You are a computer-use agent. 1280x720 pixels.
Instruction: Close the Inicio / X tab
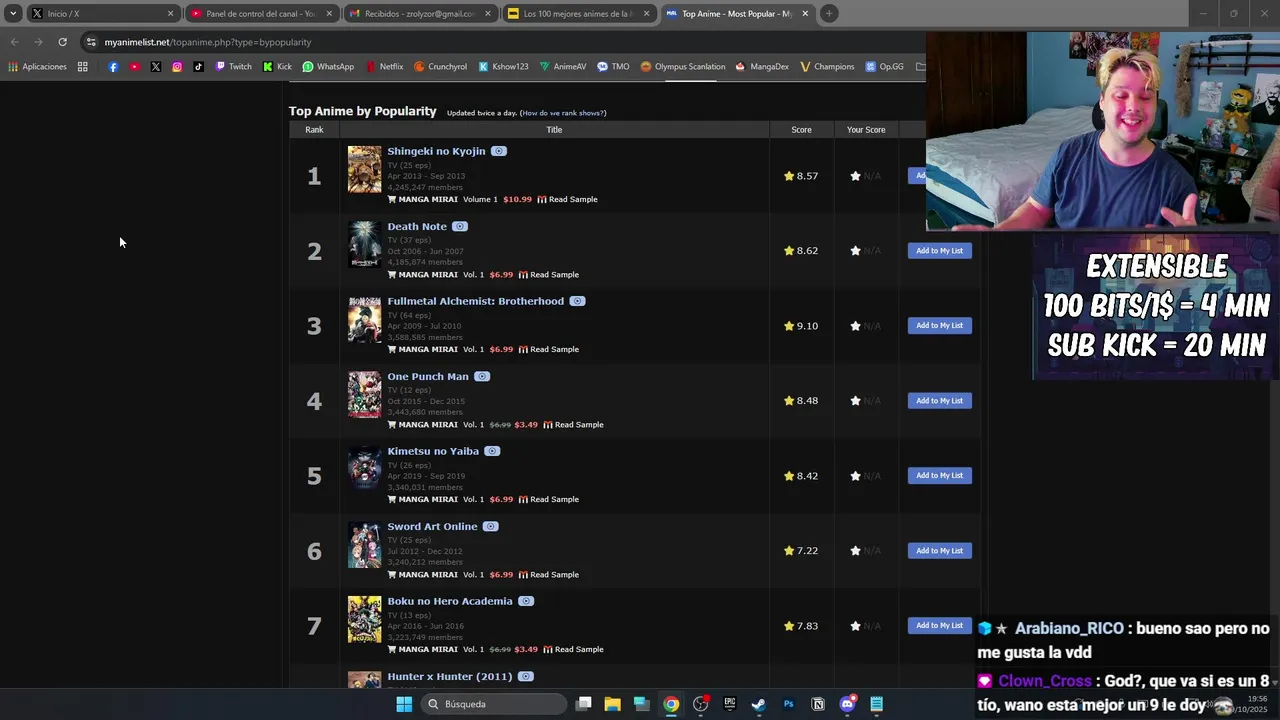coord(170,14)
